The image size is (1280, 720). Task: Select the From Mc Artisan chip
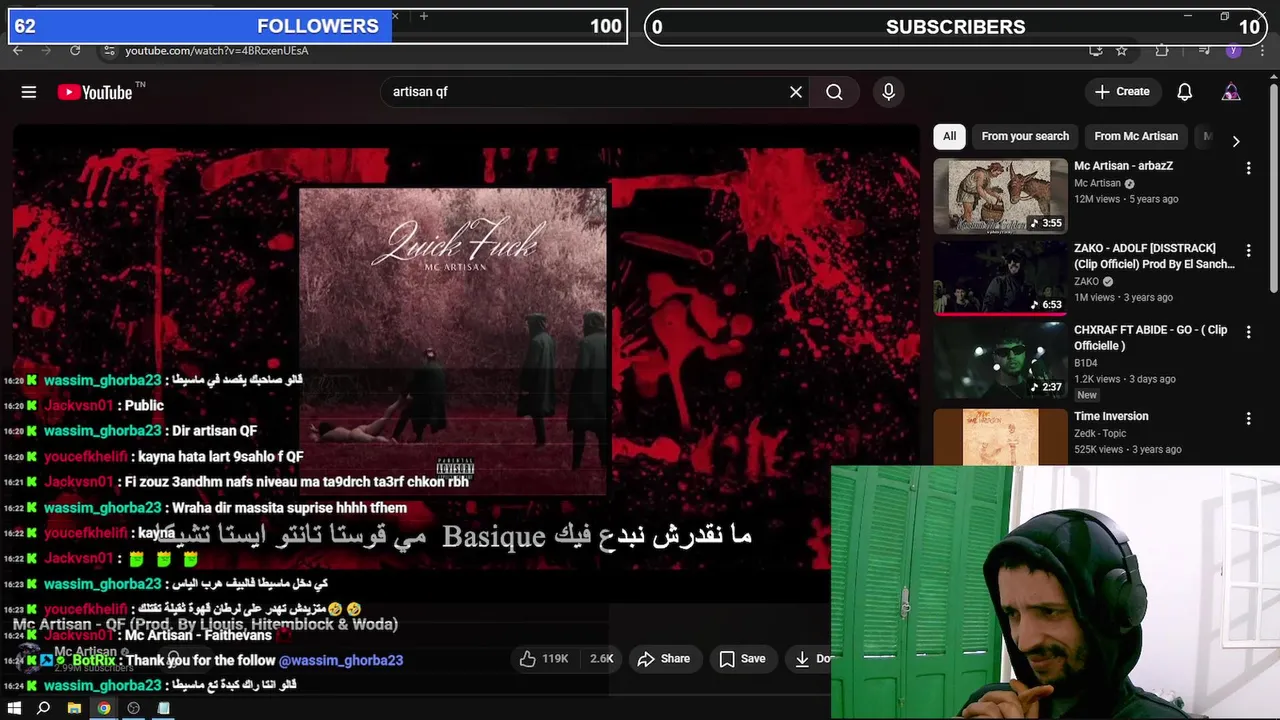[x=1136, y=136]
